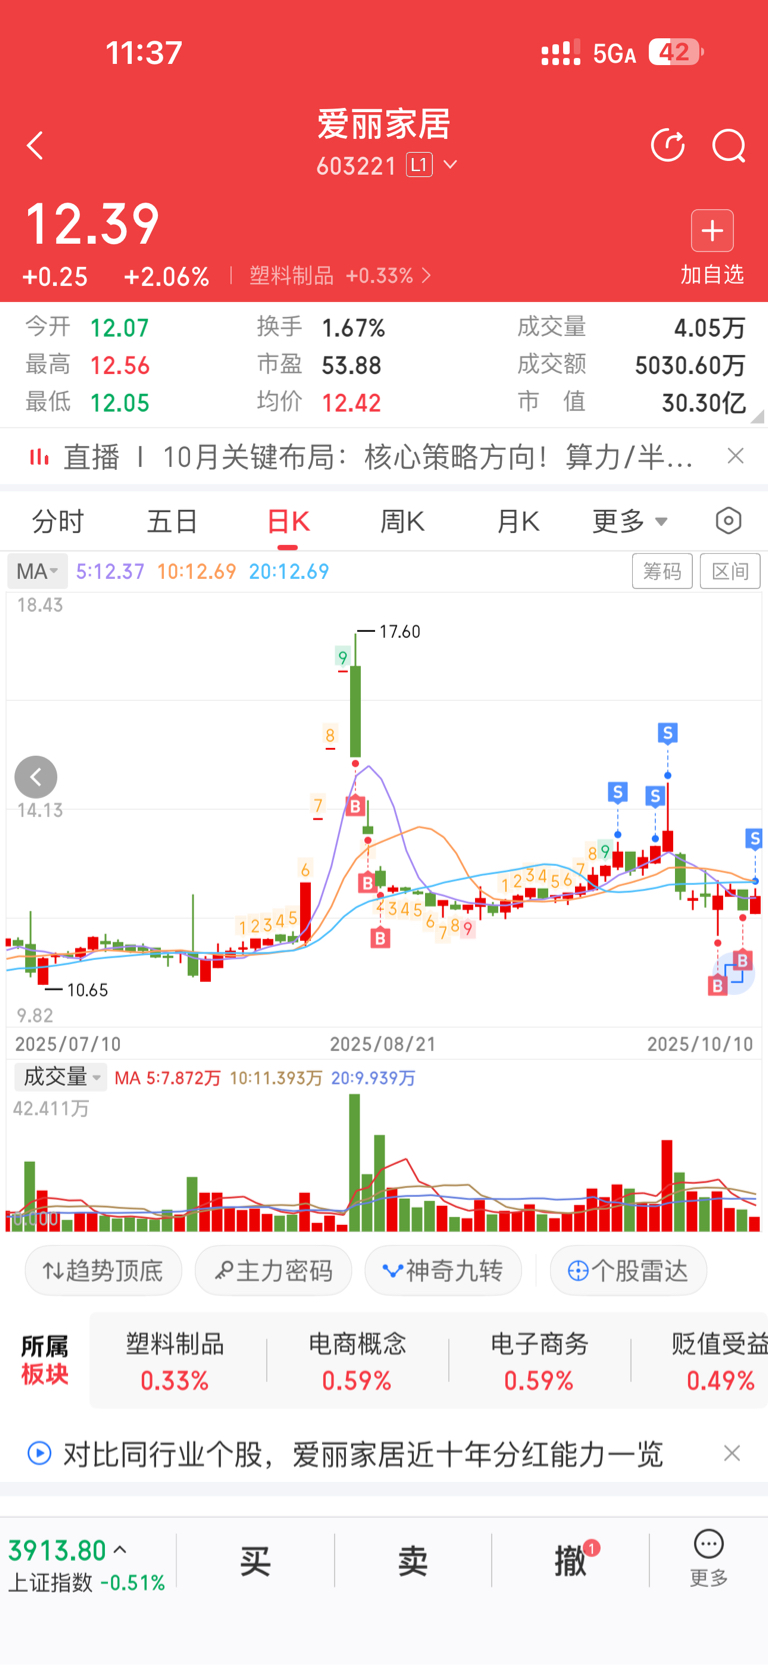The height and width of the screenshot is (1665, 768).
Task: Expand stock code 603221 dropdown chevron
Action: [450, 165]
